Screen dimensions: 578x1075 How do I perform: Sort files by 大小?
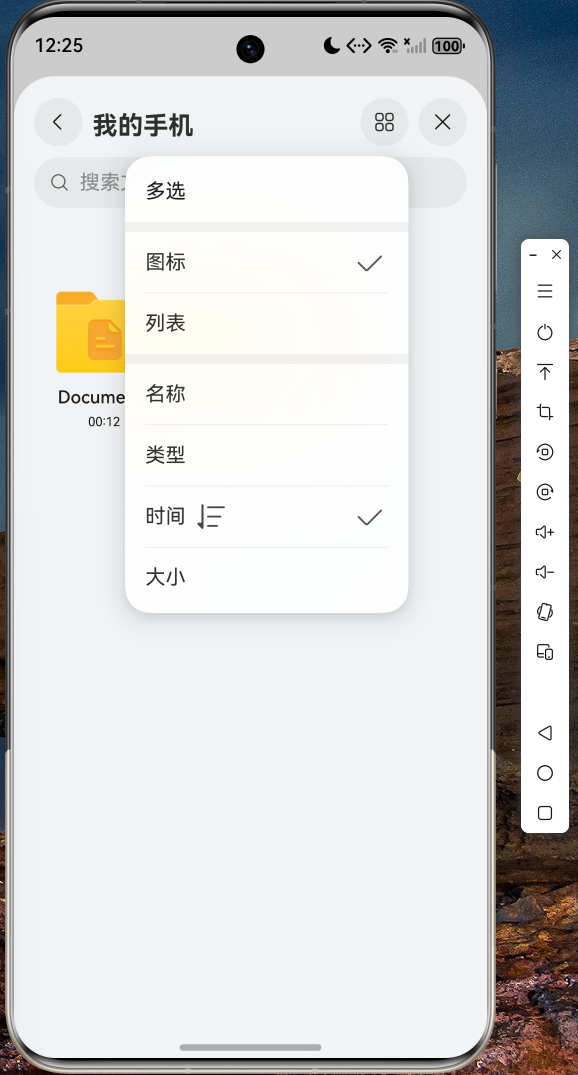tap(267, 577)
